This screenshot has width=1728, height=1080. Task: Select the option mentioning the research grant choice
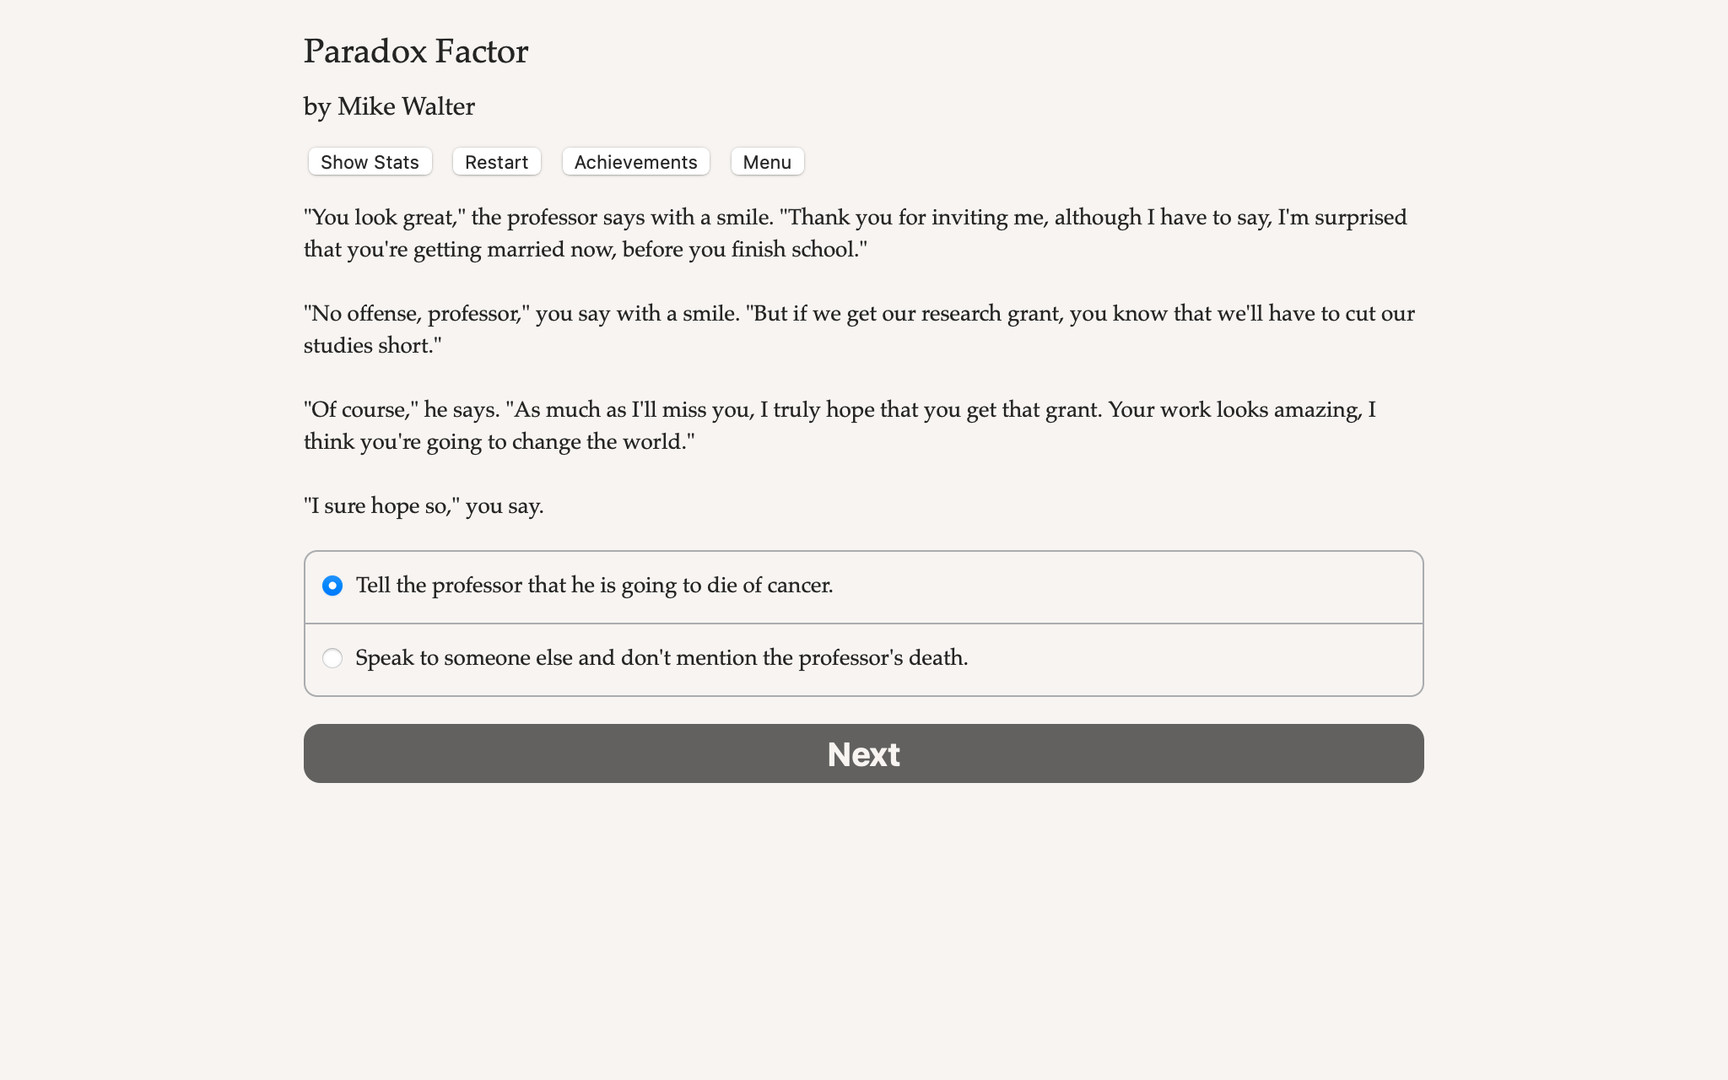point(595,586)
